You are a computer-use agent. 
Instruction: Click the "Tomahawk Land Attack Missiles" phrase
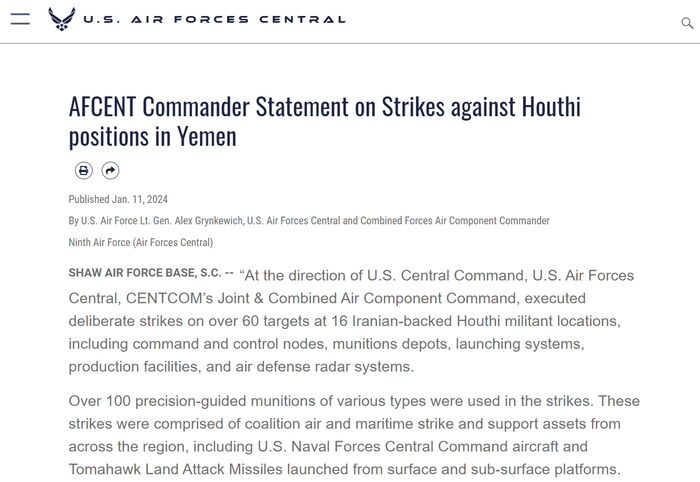pyautogui.click(x=166, y=469)
